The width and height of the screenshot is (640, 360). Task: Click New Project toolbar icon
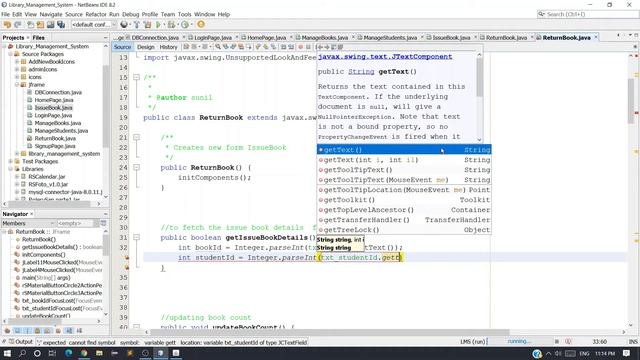40,24
